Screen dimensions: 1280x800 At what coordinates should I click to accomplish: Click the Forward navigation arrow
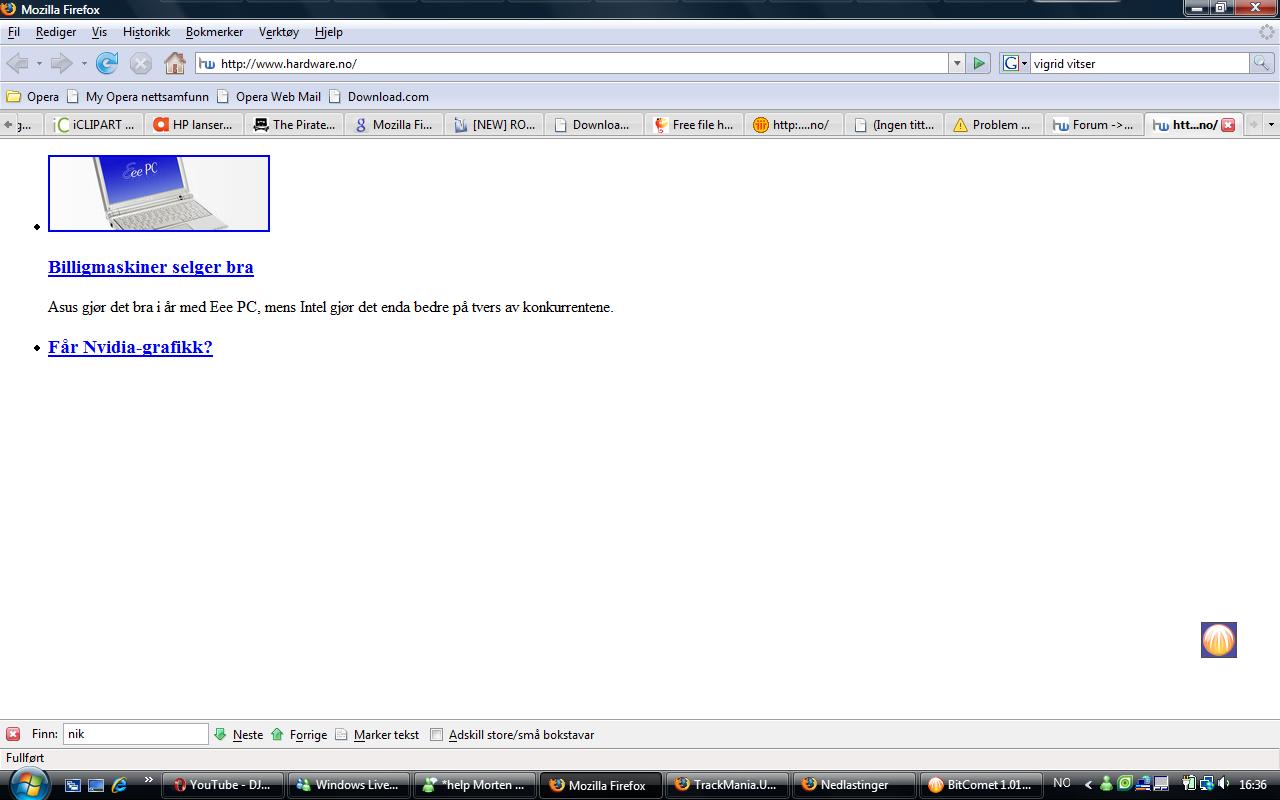tap(62, 63)
